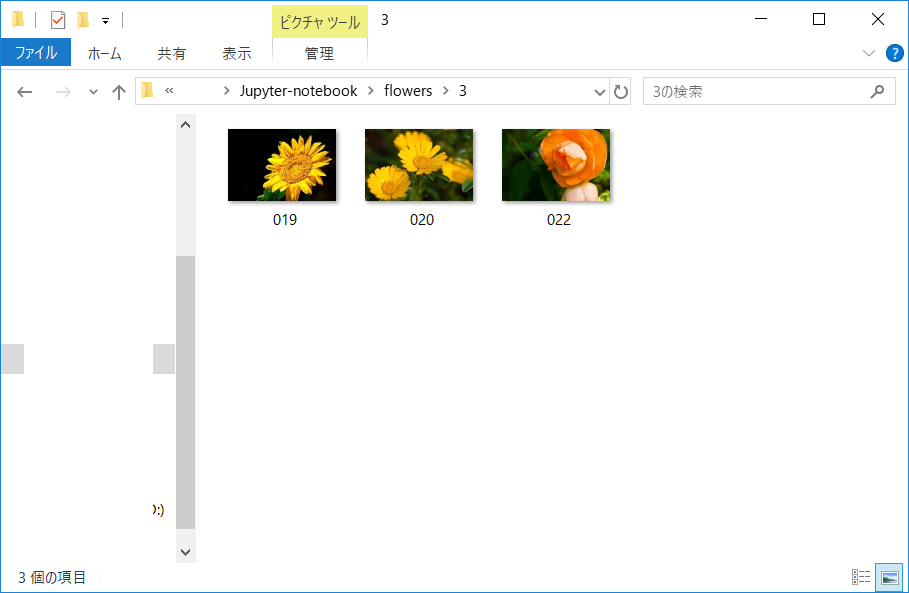Go up one folder level
This screenshot has height=593, width=909.
(x=119, y=92)
